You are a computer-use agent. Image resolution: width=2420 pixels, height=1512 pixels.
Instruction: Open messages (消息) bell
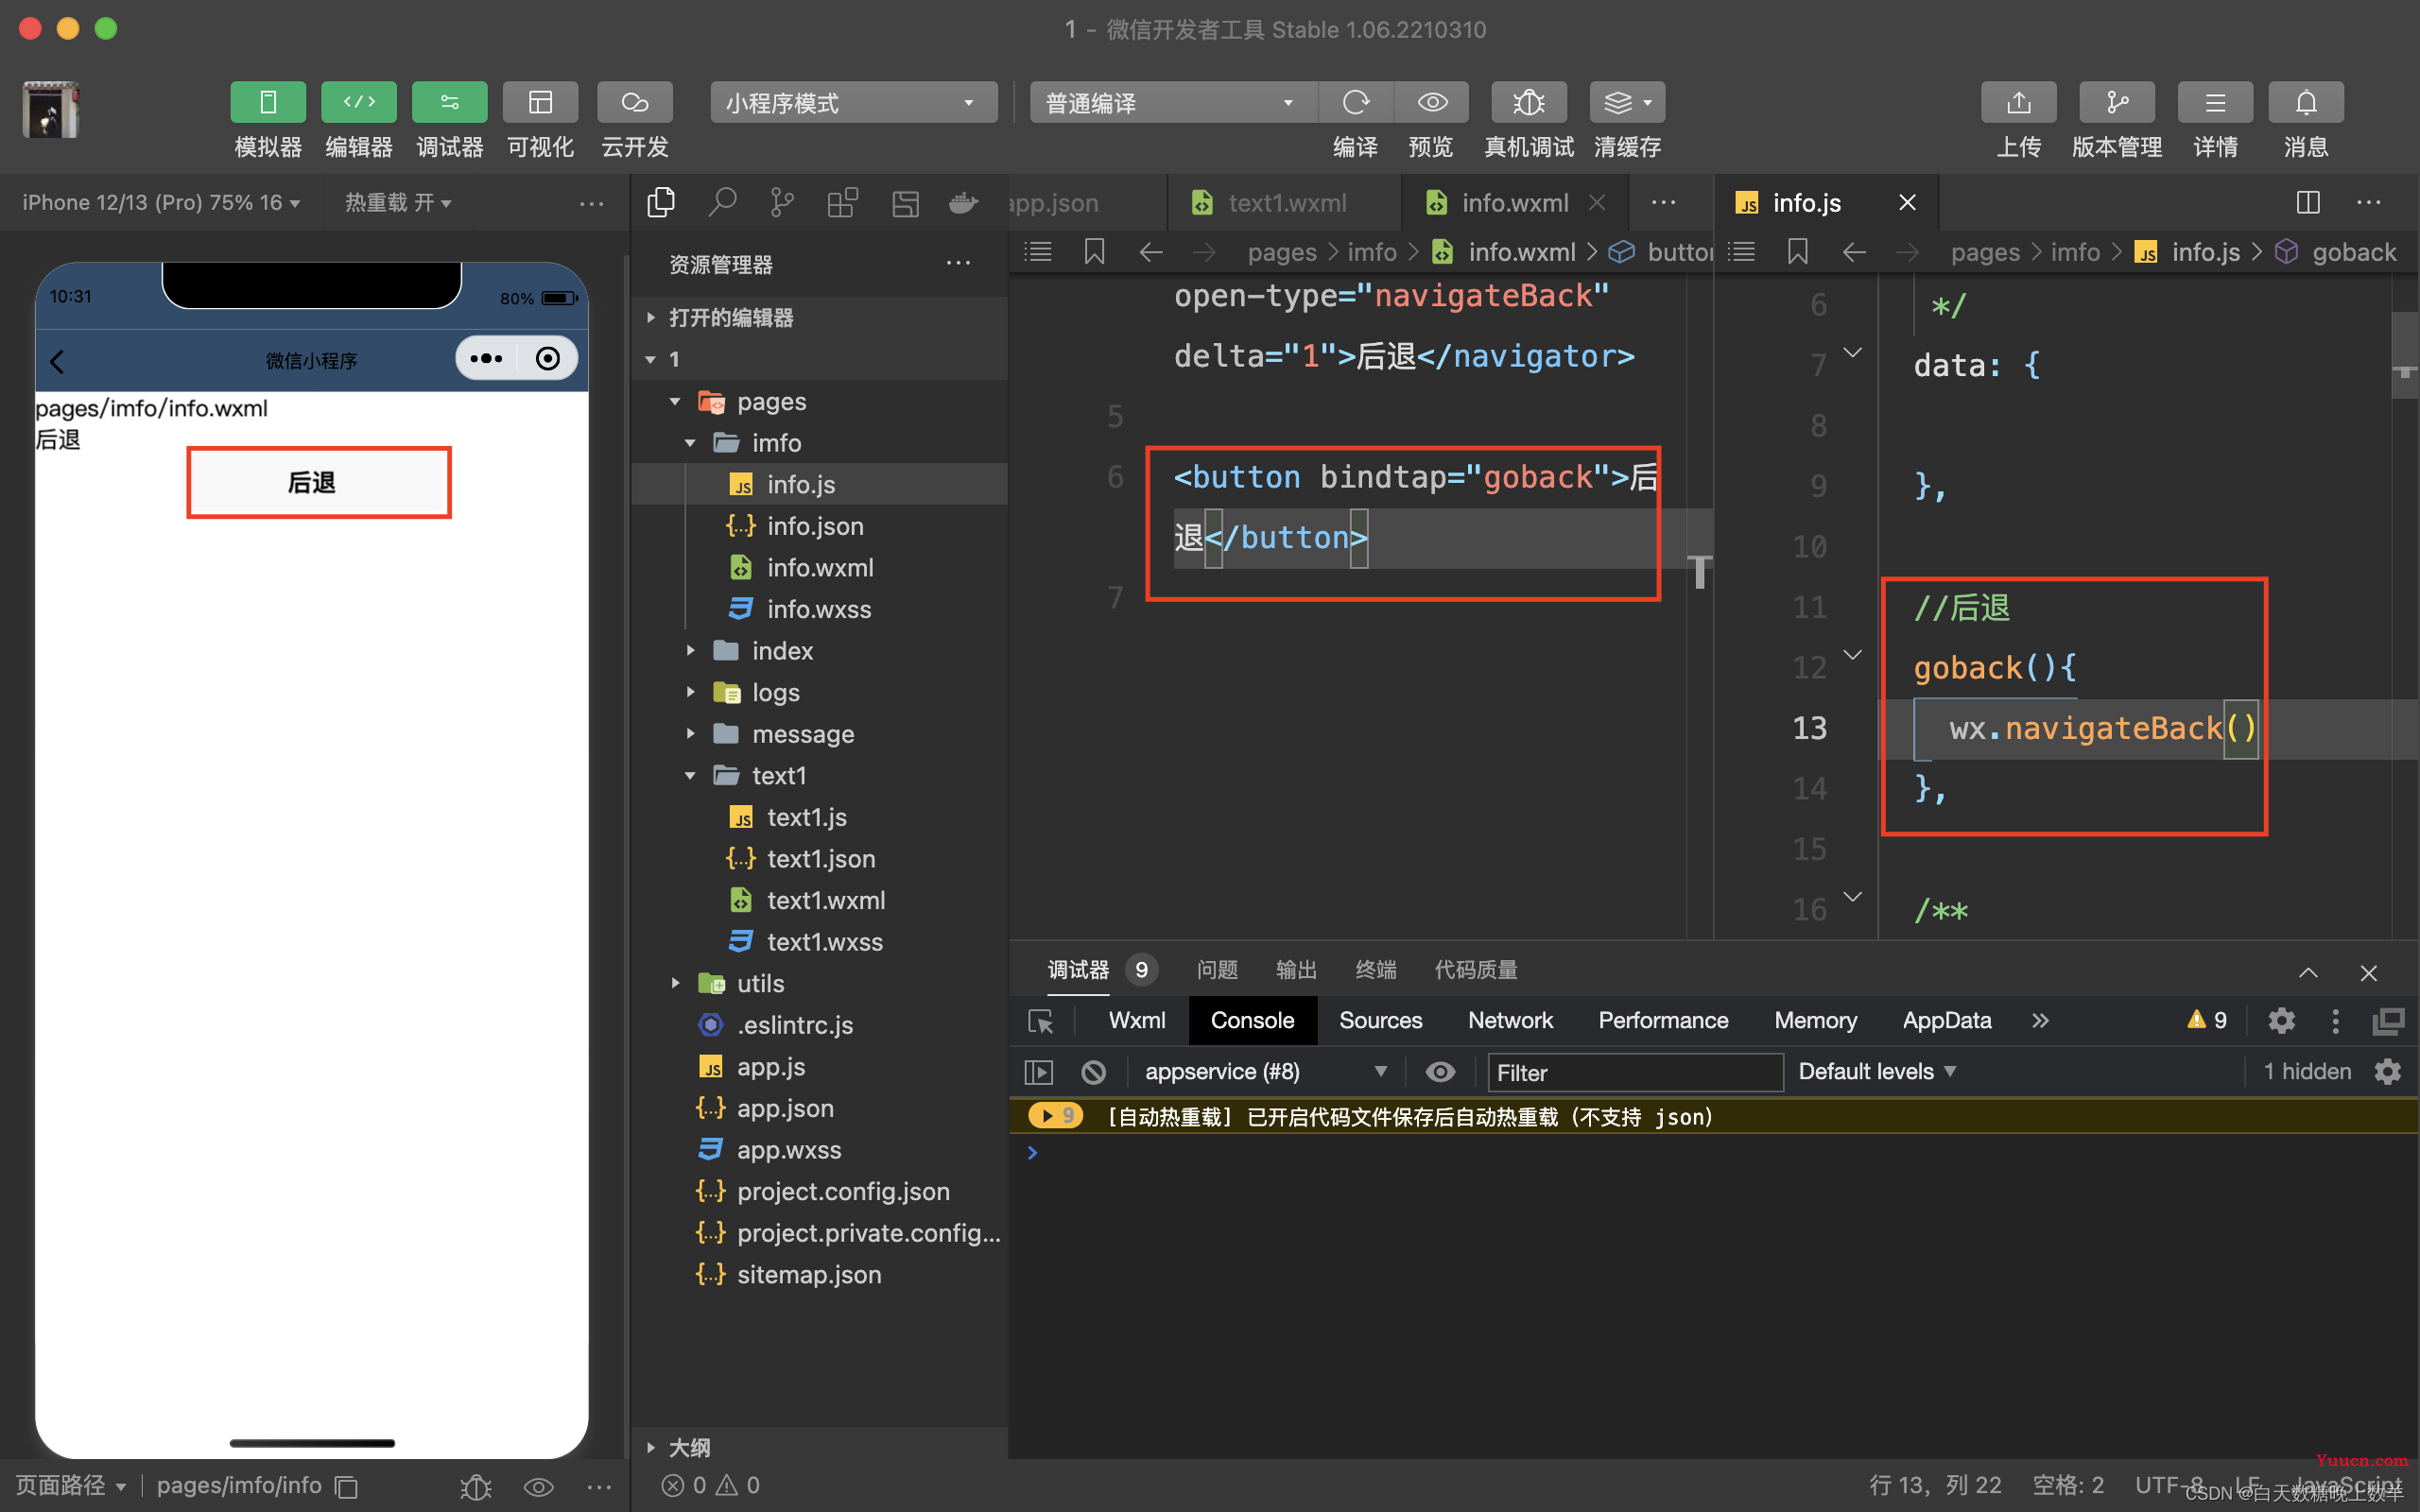2305,102
